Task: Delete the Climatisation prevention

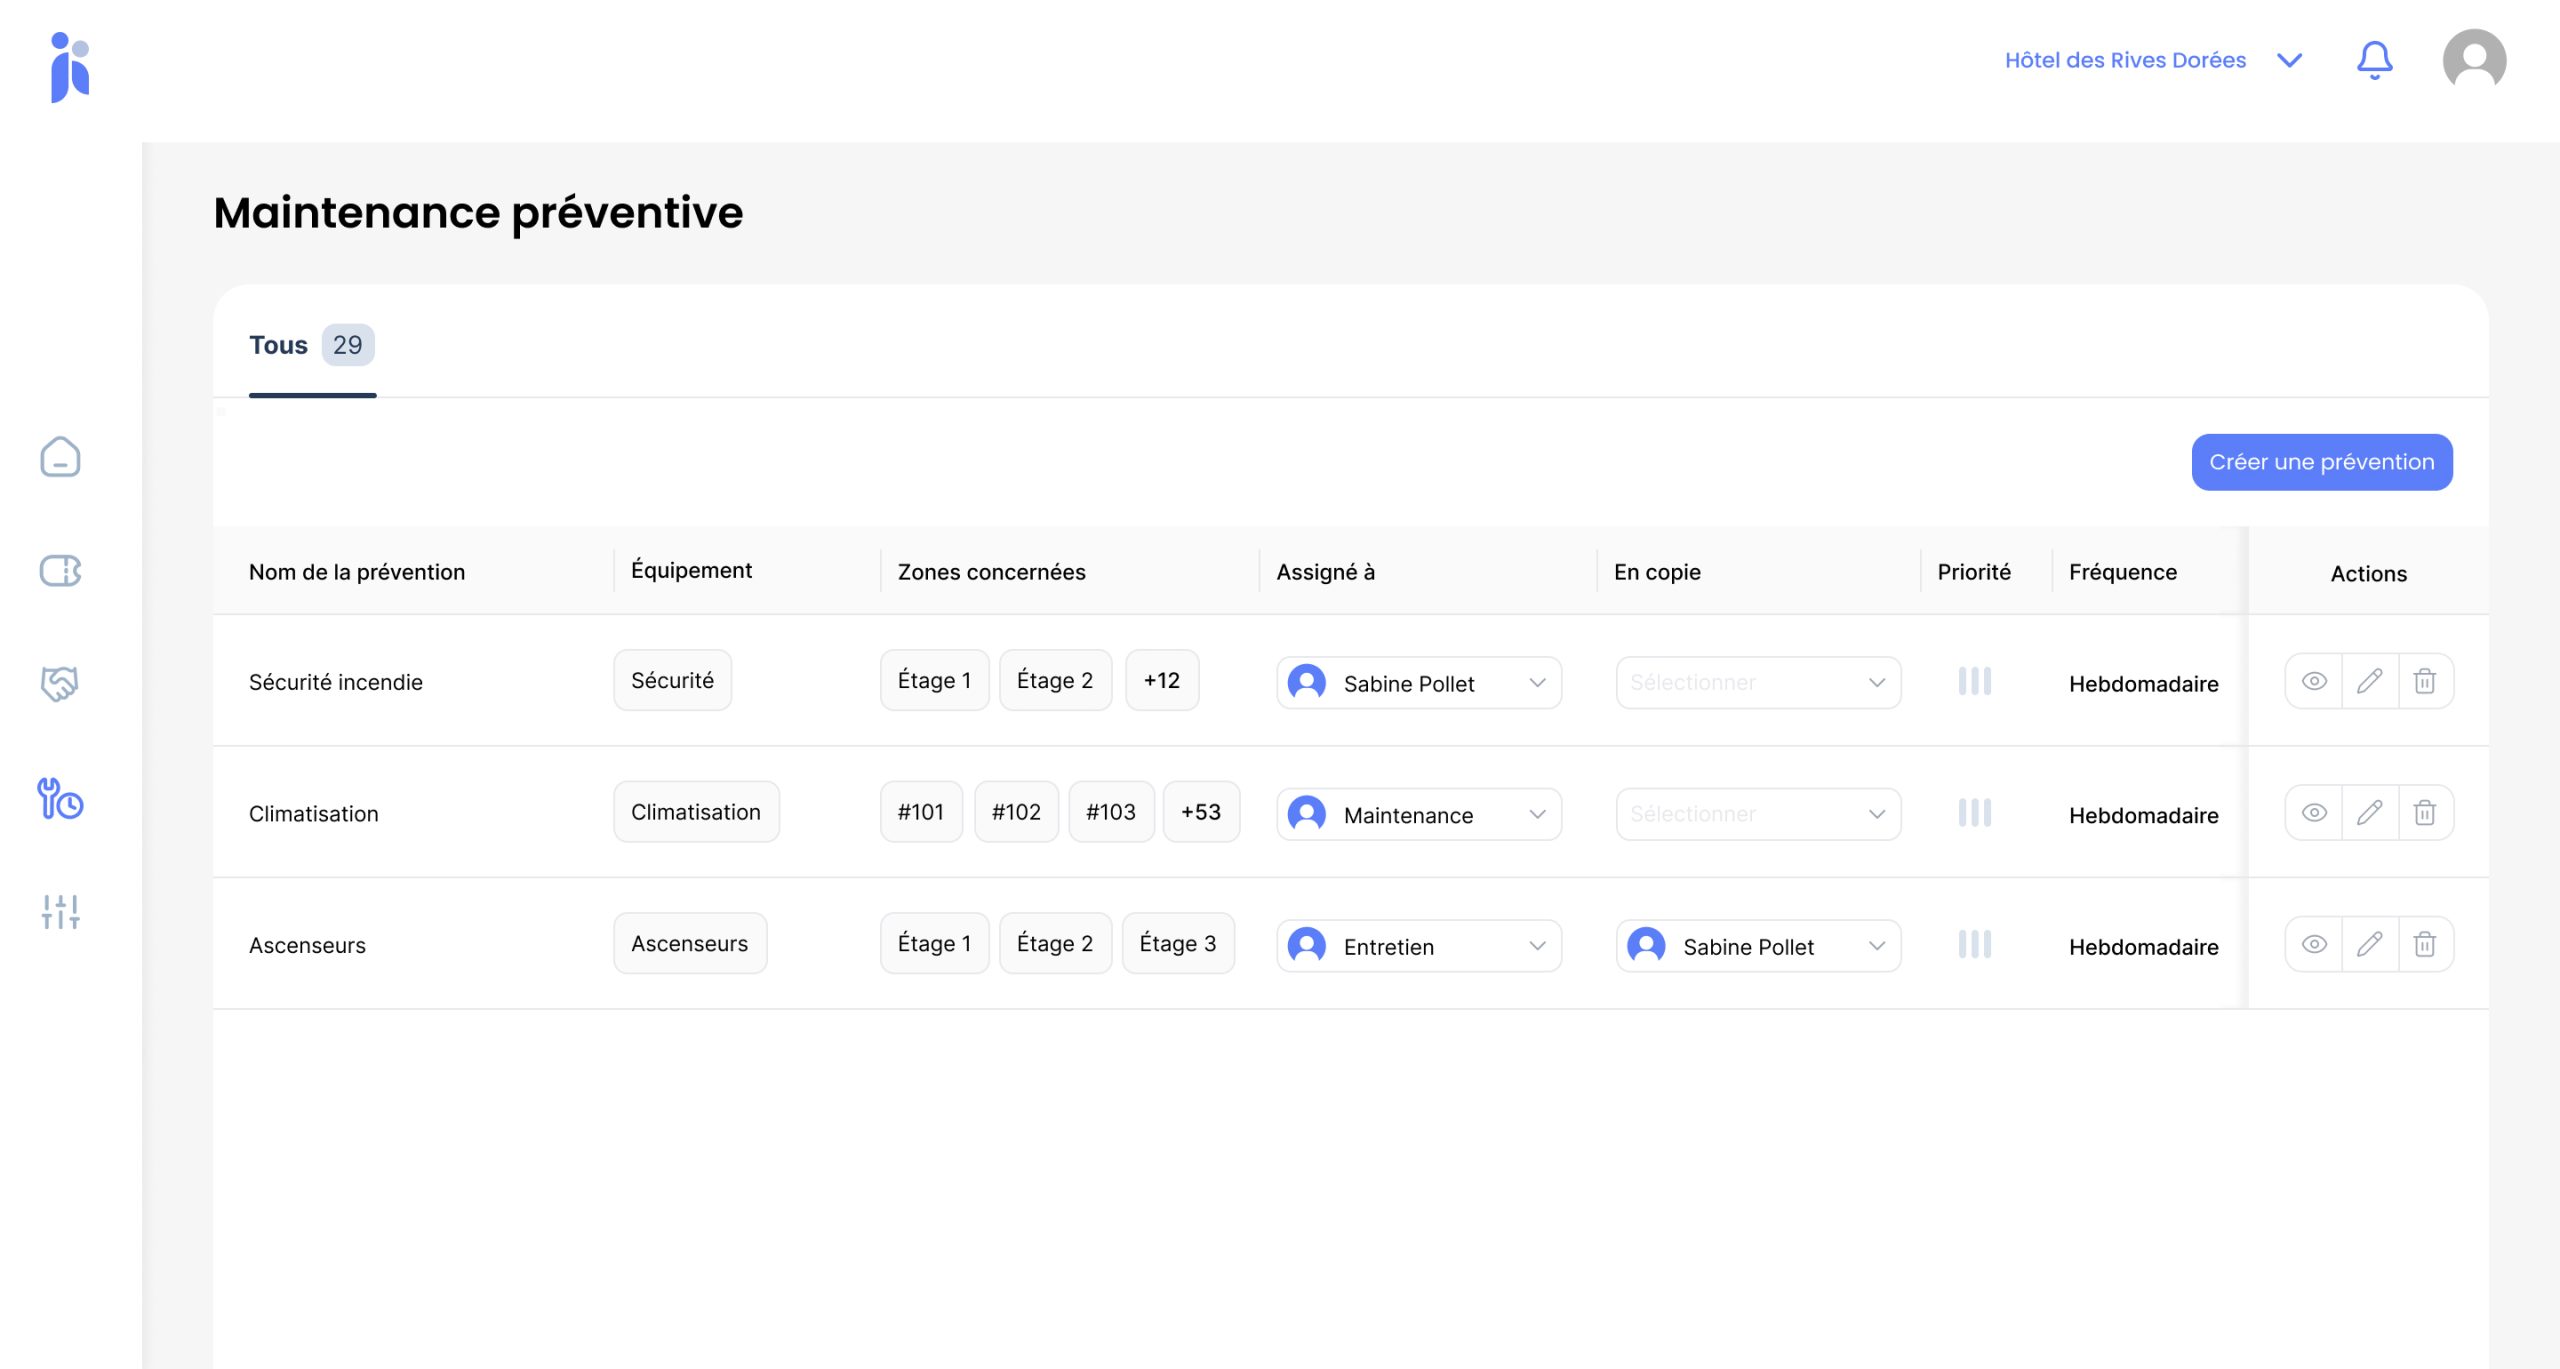Action: (x=2424, y=813)
